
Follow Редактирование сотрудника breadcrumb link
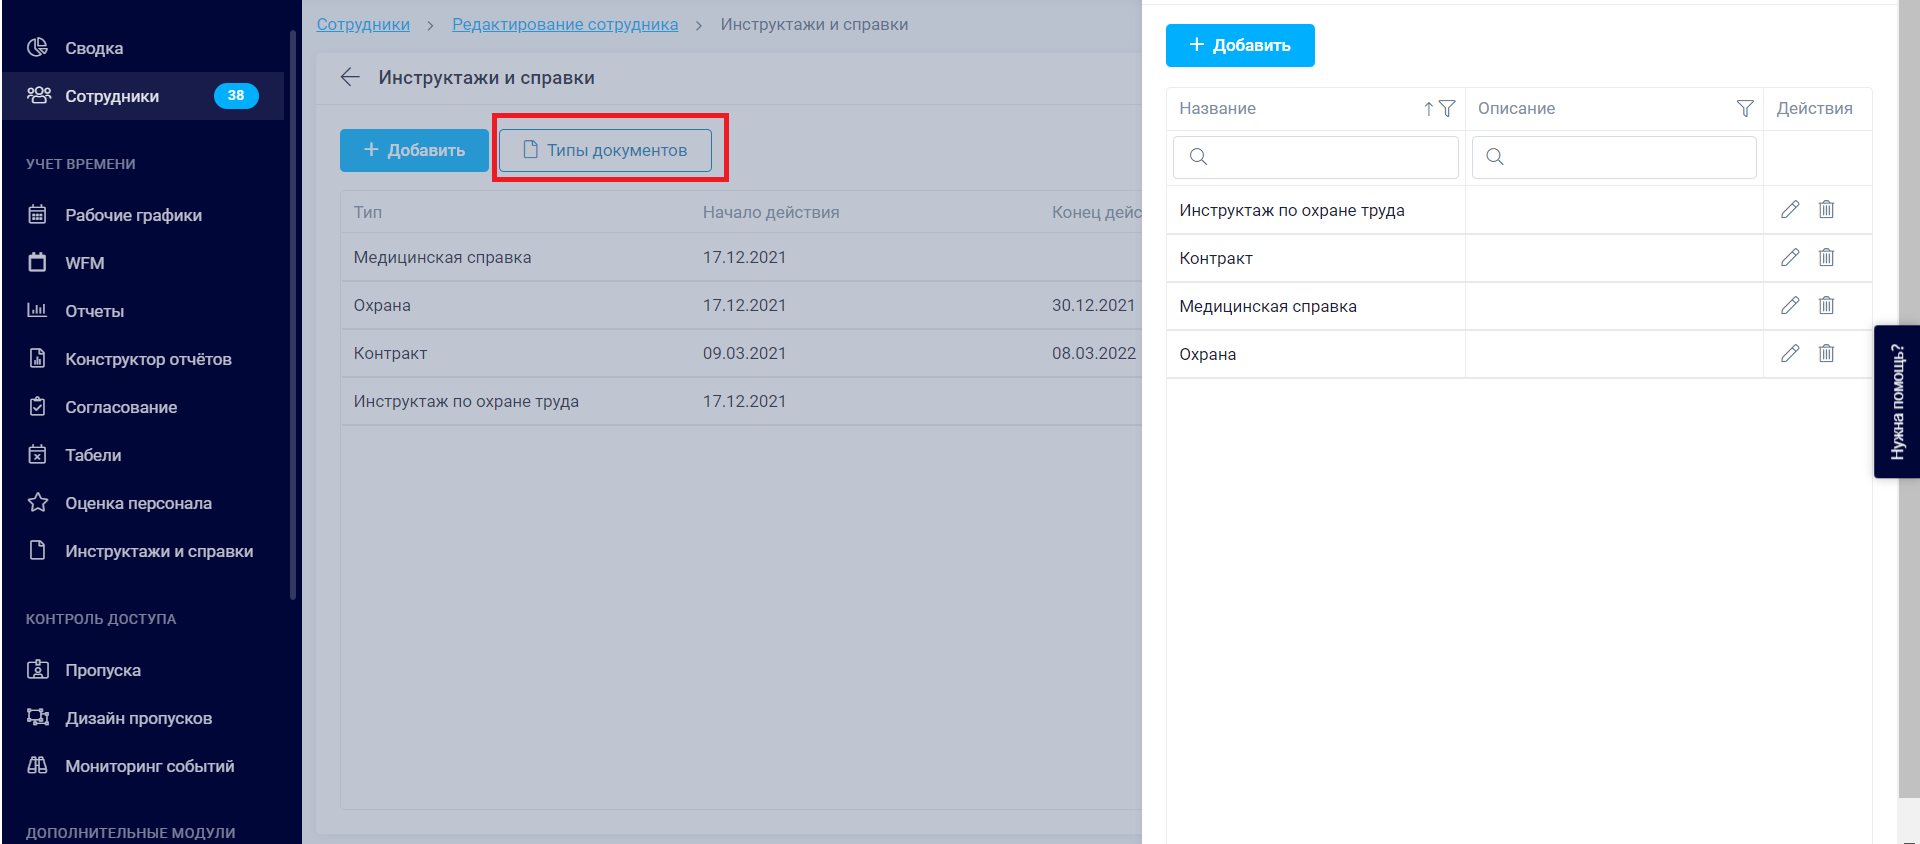pyautogui.click(x=565, y=24)
